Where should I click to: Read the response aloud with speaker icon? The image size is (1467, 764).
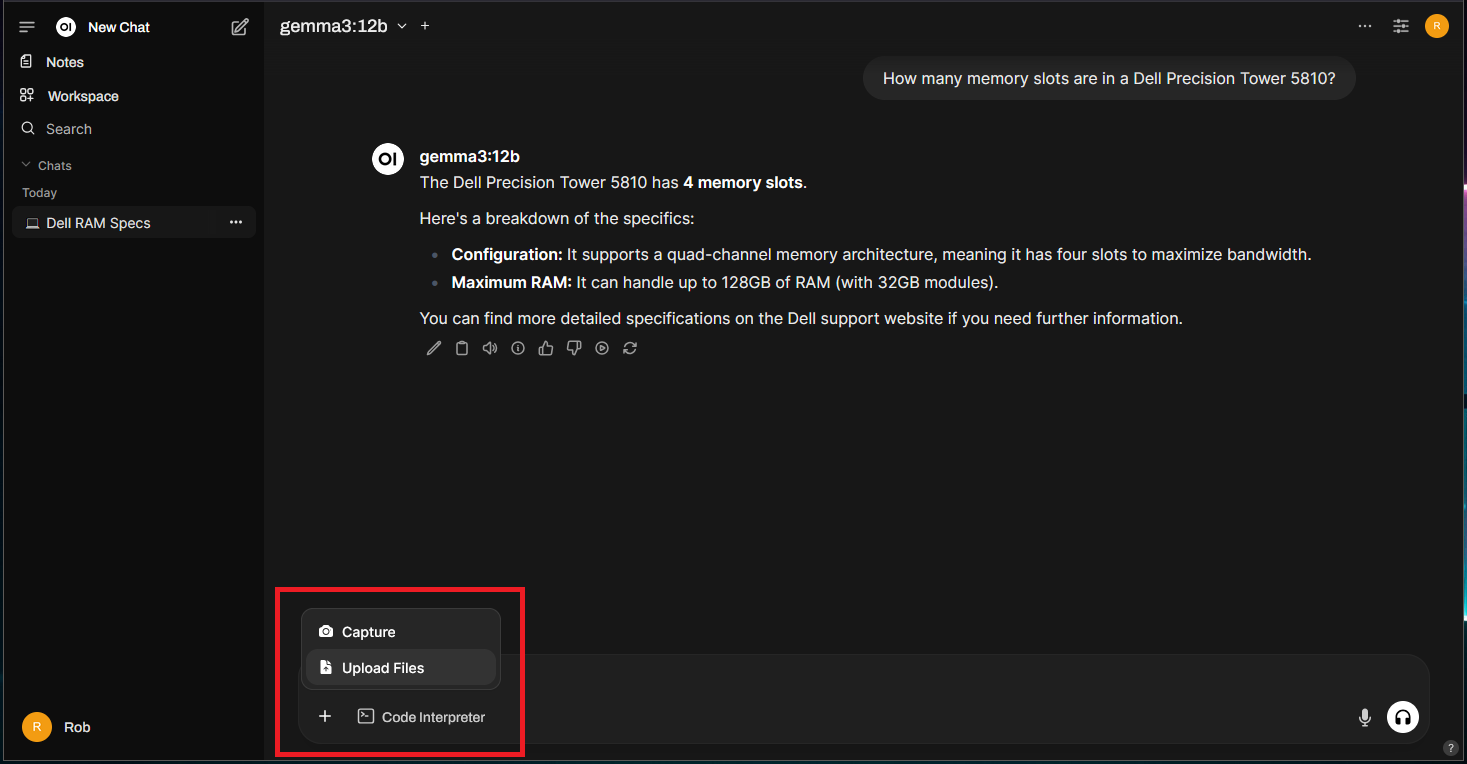click(489, 348)
